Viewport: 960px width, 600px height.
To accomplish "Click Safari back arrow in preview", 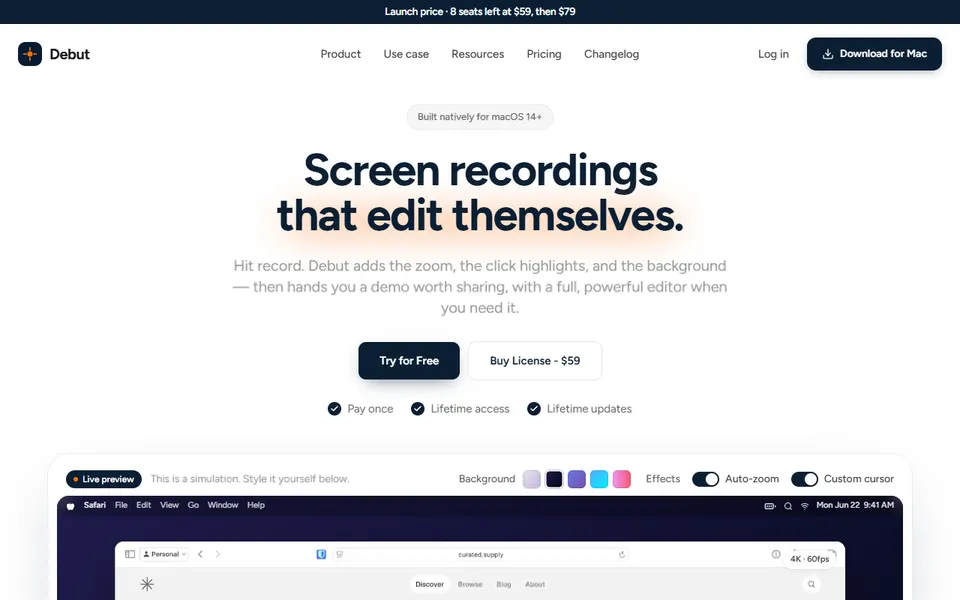I will [x=200, y=554].
